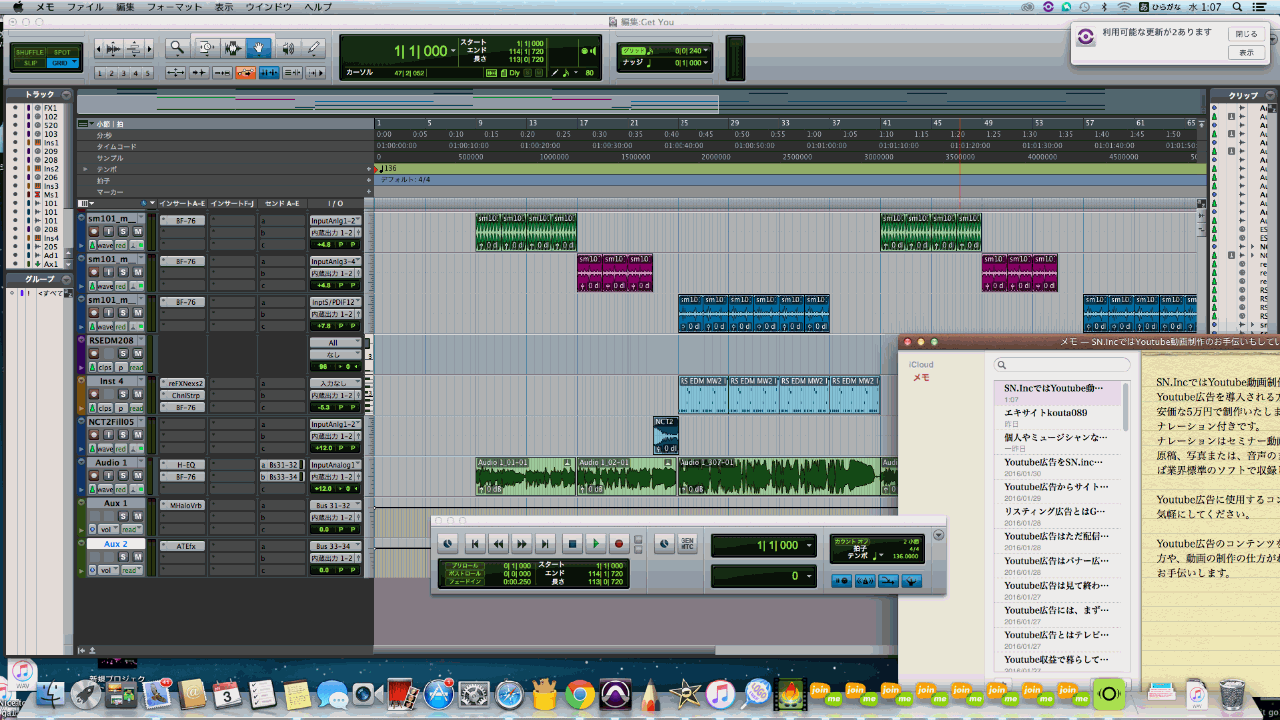
Task: Click the online clock icon in transport
Action: (448, 544)
